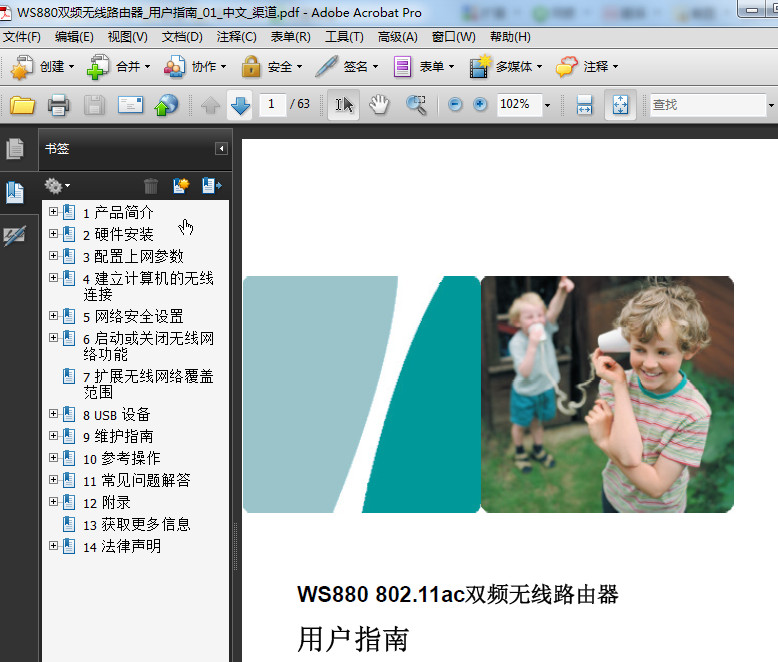Go to bookmark 6 启动或关闭无线网络功能
Viewport: 778px width, 662px height.
coord(148,346)
